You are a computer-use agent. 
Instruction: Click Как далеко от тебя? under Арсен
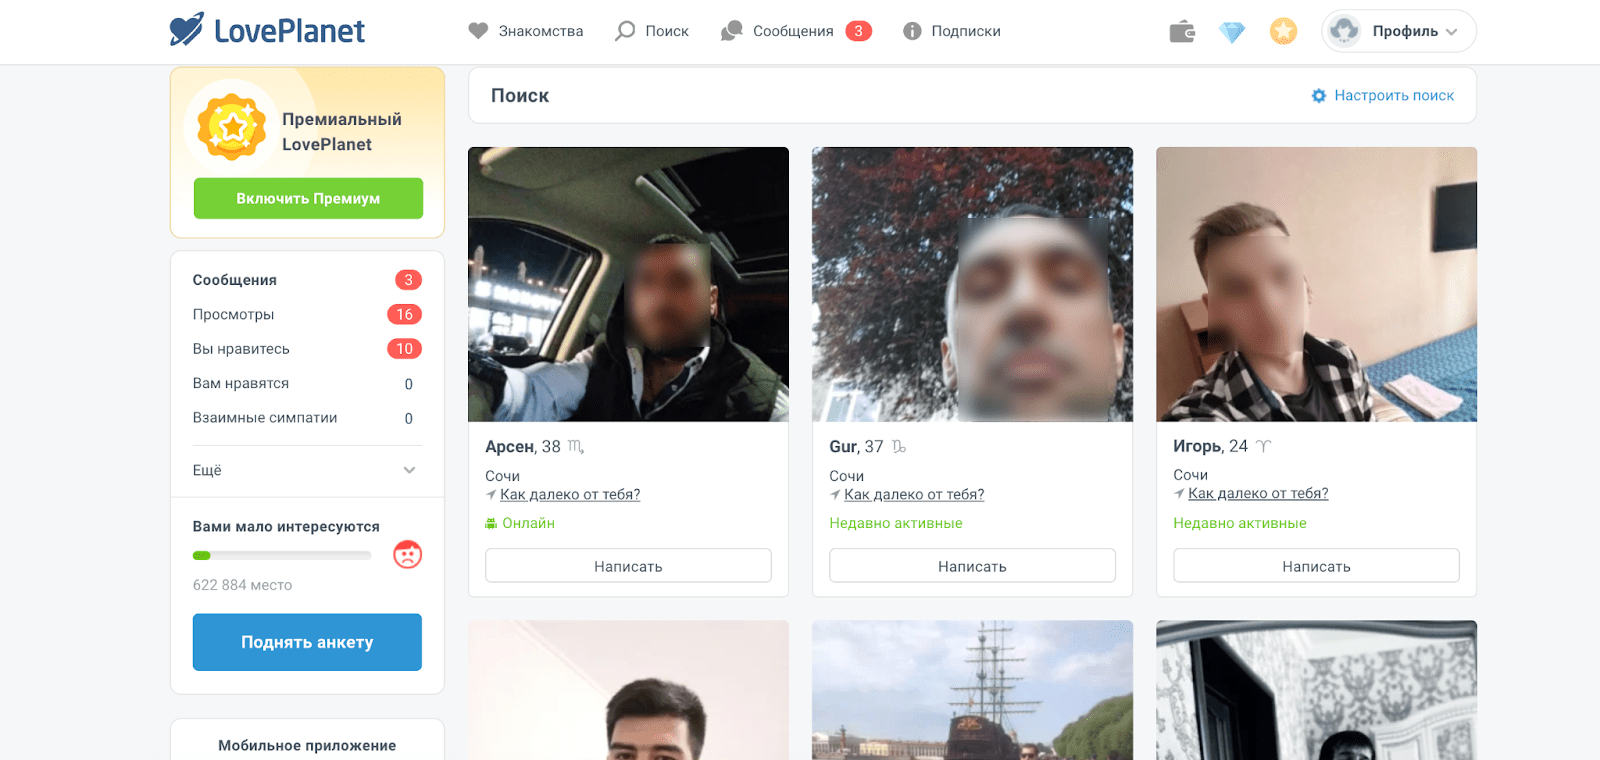coord(570,494)
